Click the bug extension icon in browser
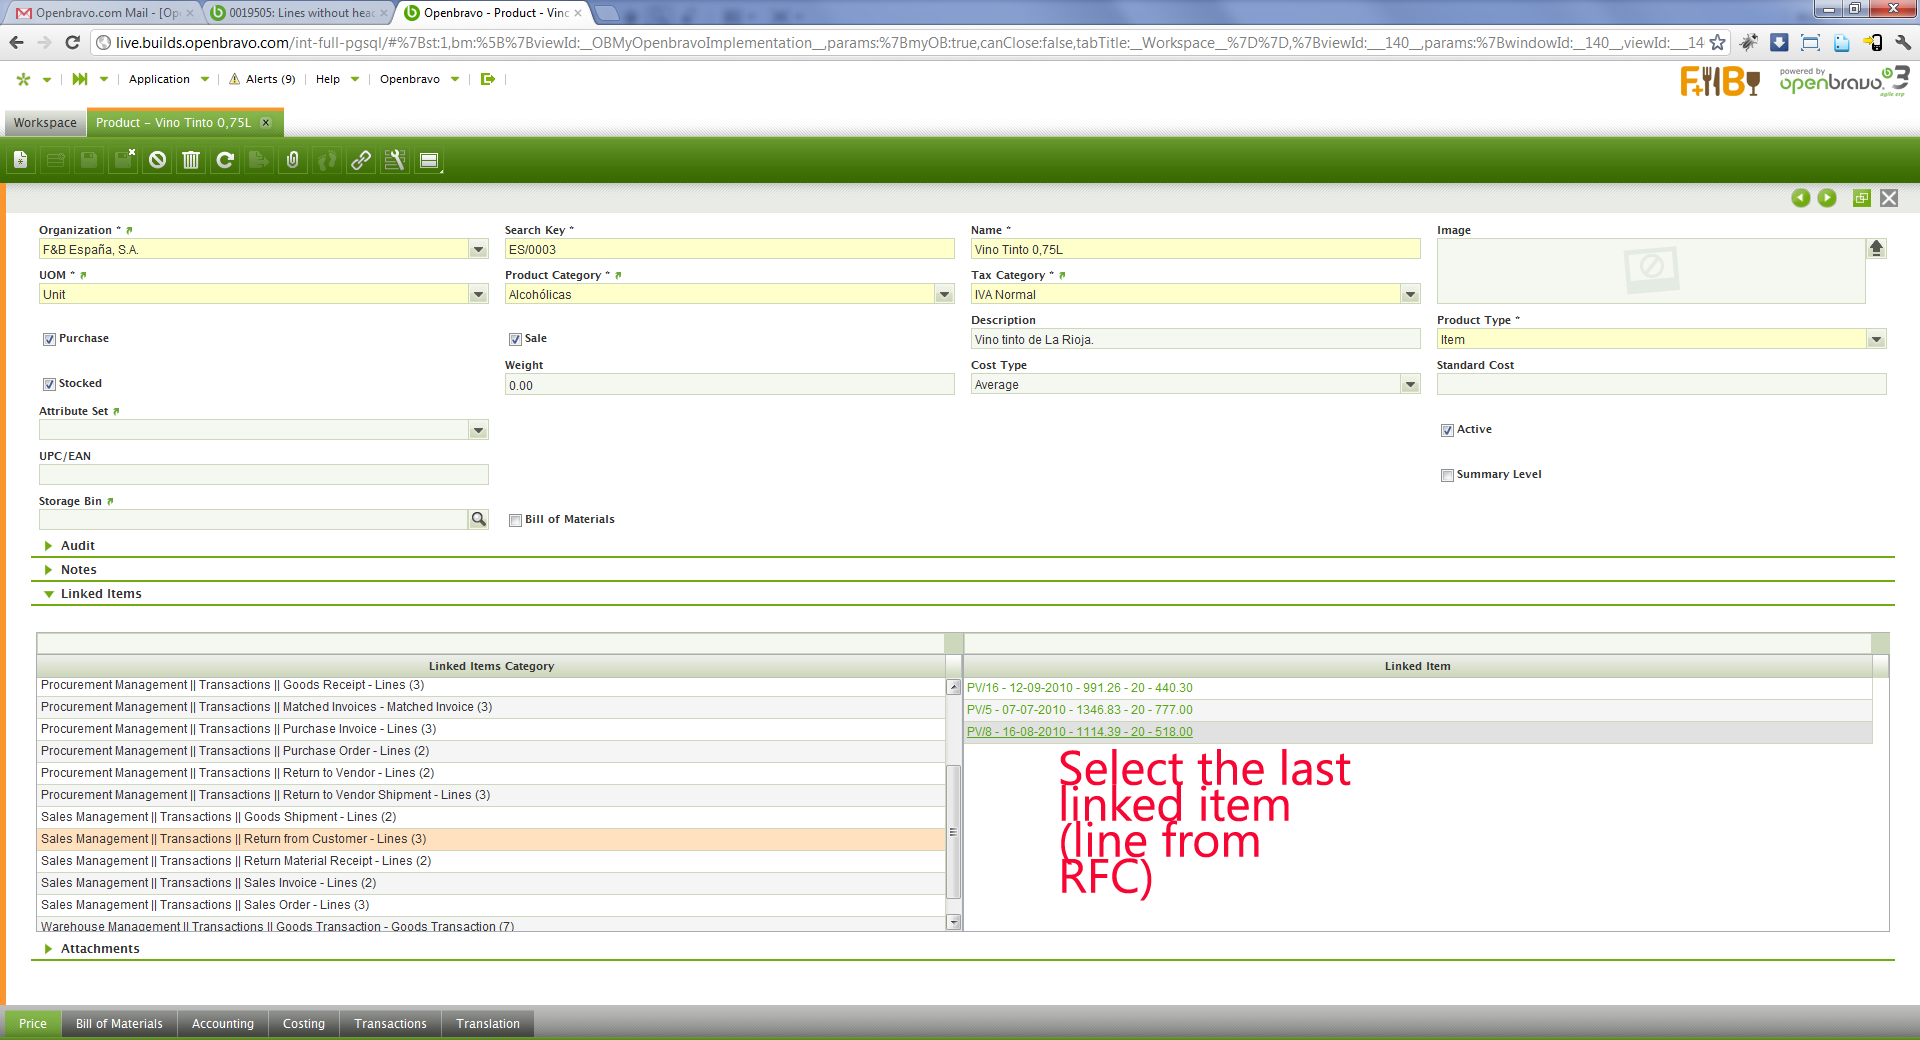 pyautogui.click(x=1749, y=42)
